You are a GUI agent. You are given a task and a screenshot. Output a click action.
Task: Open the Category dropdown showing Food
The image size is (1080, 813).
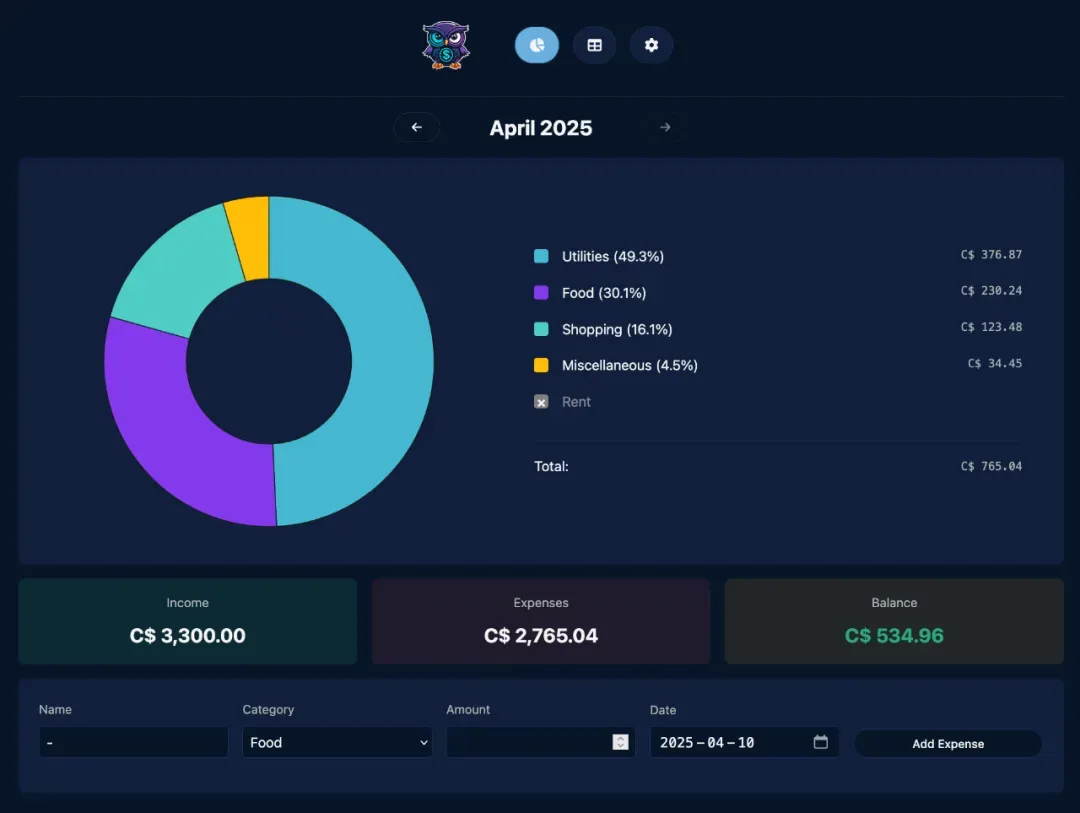pyautogui.click(x=337, y=742)
